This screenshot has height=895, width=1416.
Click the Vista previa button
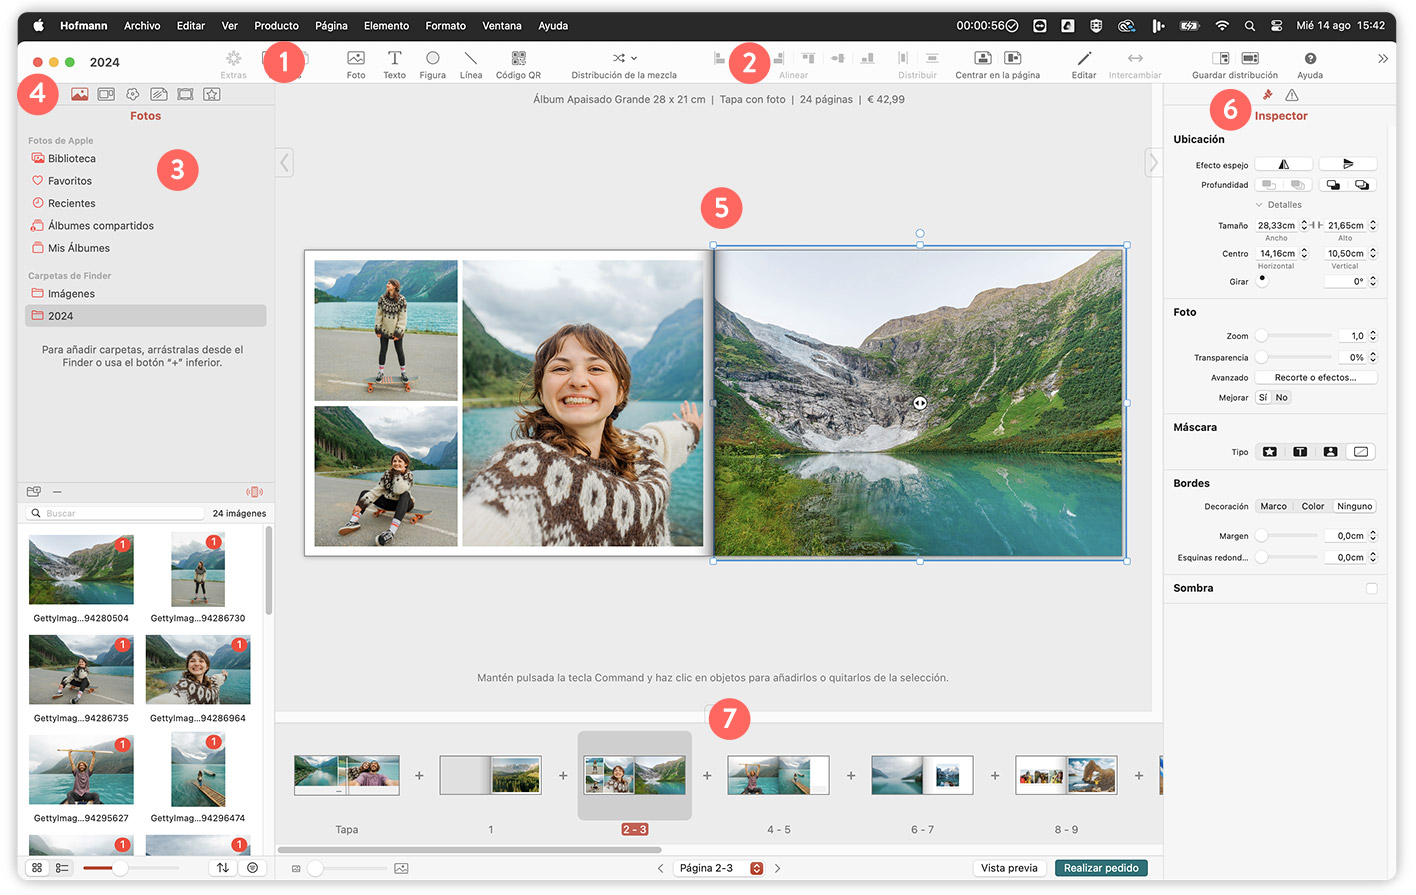click(x=1008, y=868)
